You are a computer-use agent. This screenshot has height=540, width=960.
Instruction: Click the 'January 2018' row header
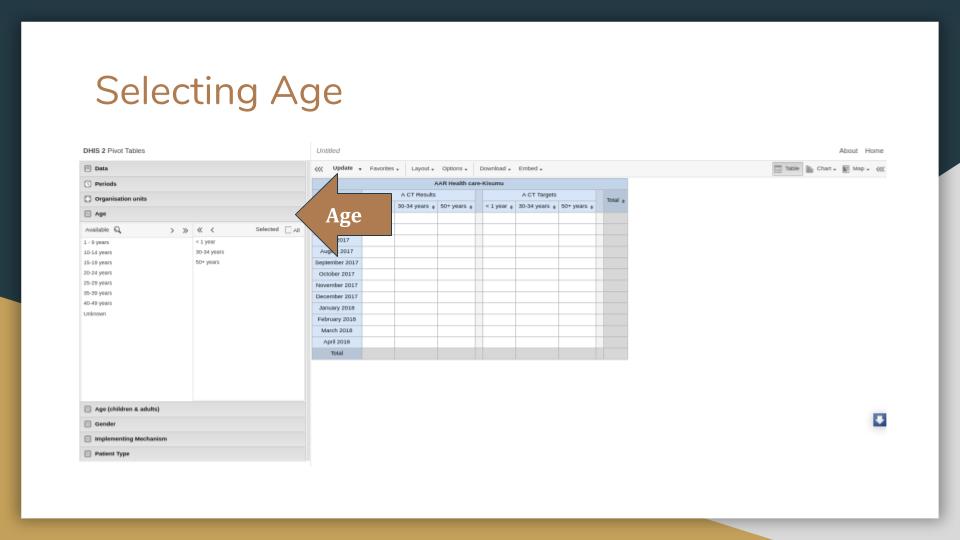[337, 308]
